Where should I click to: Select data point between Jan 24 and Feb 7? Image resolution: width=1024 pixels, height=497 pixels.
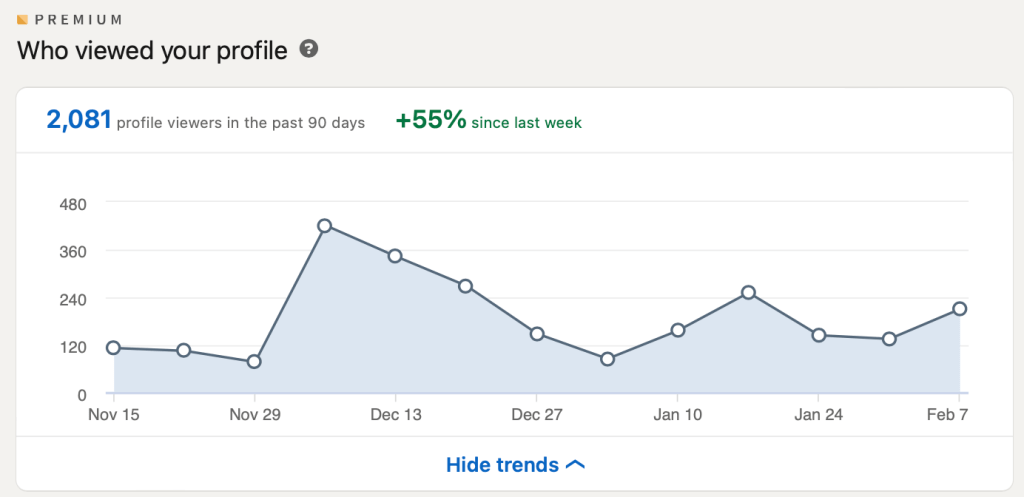(889, 339)
